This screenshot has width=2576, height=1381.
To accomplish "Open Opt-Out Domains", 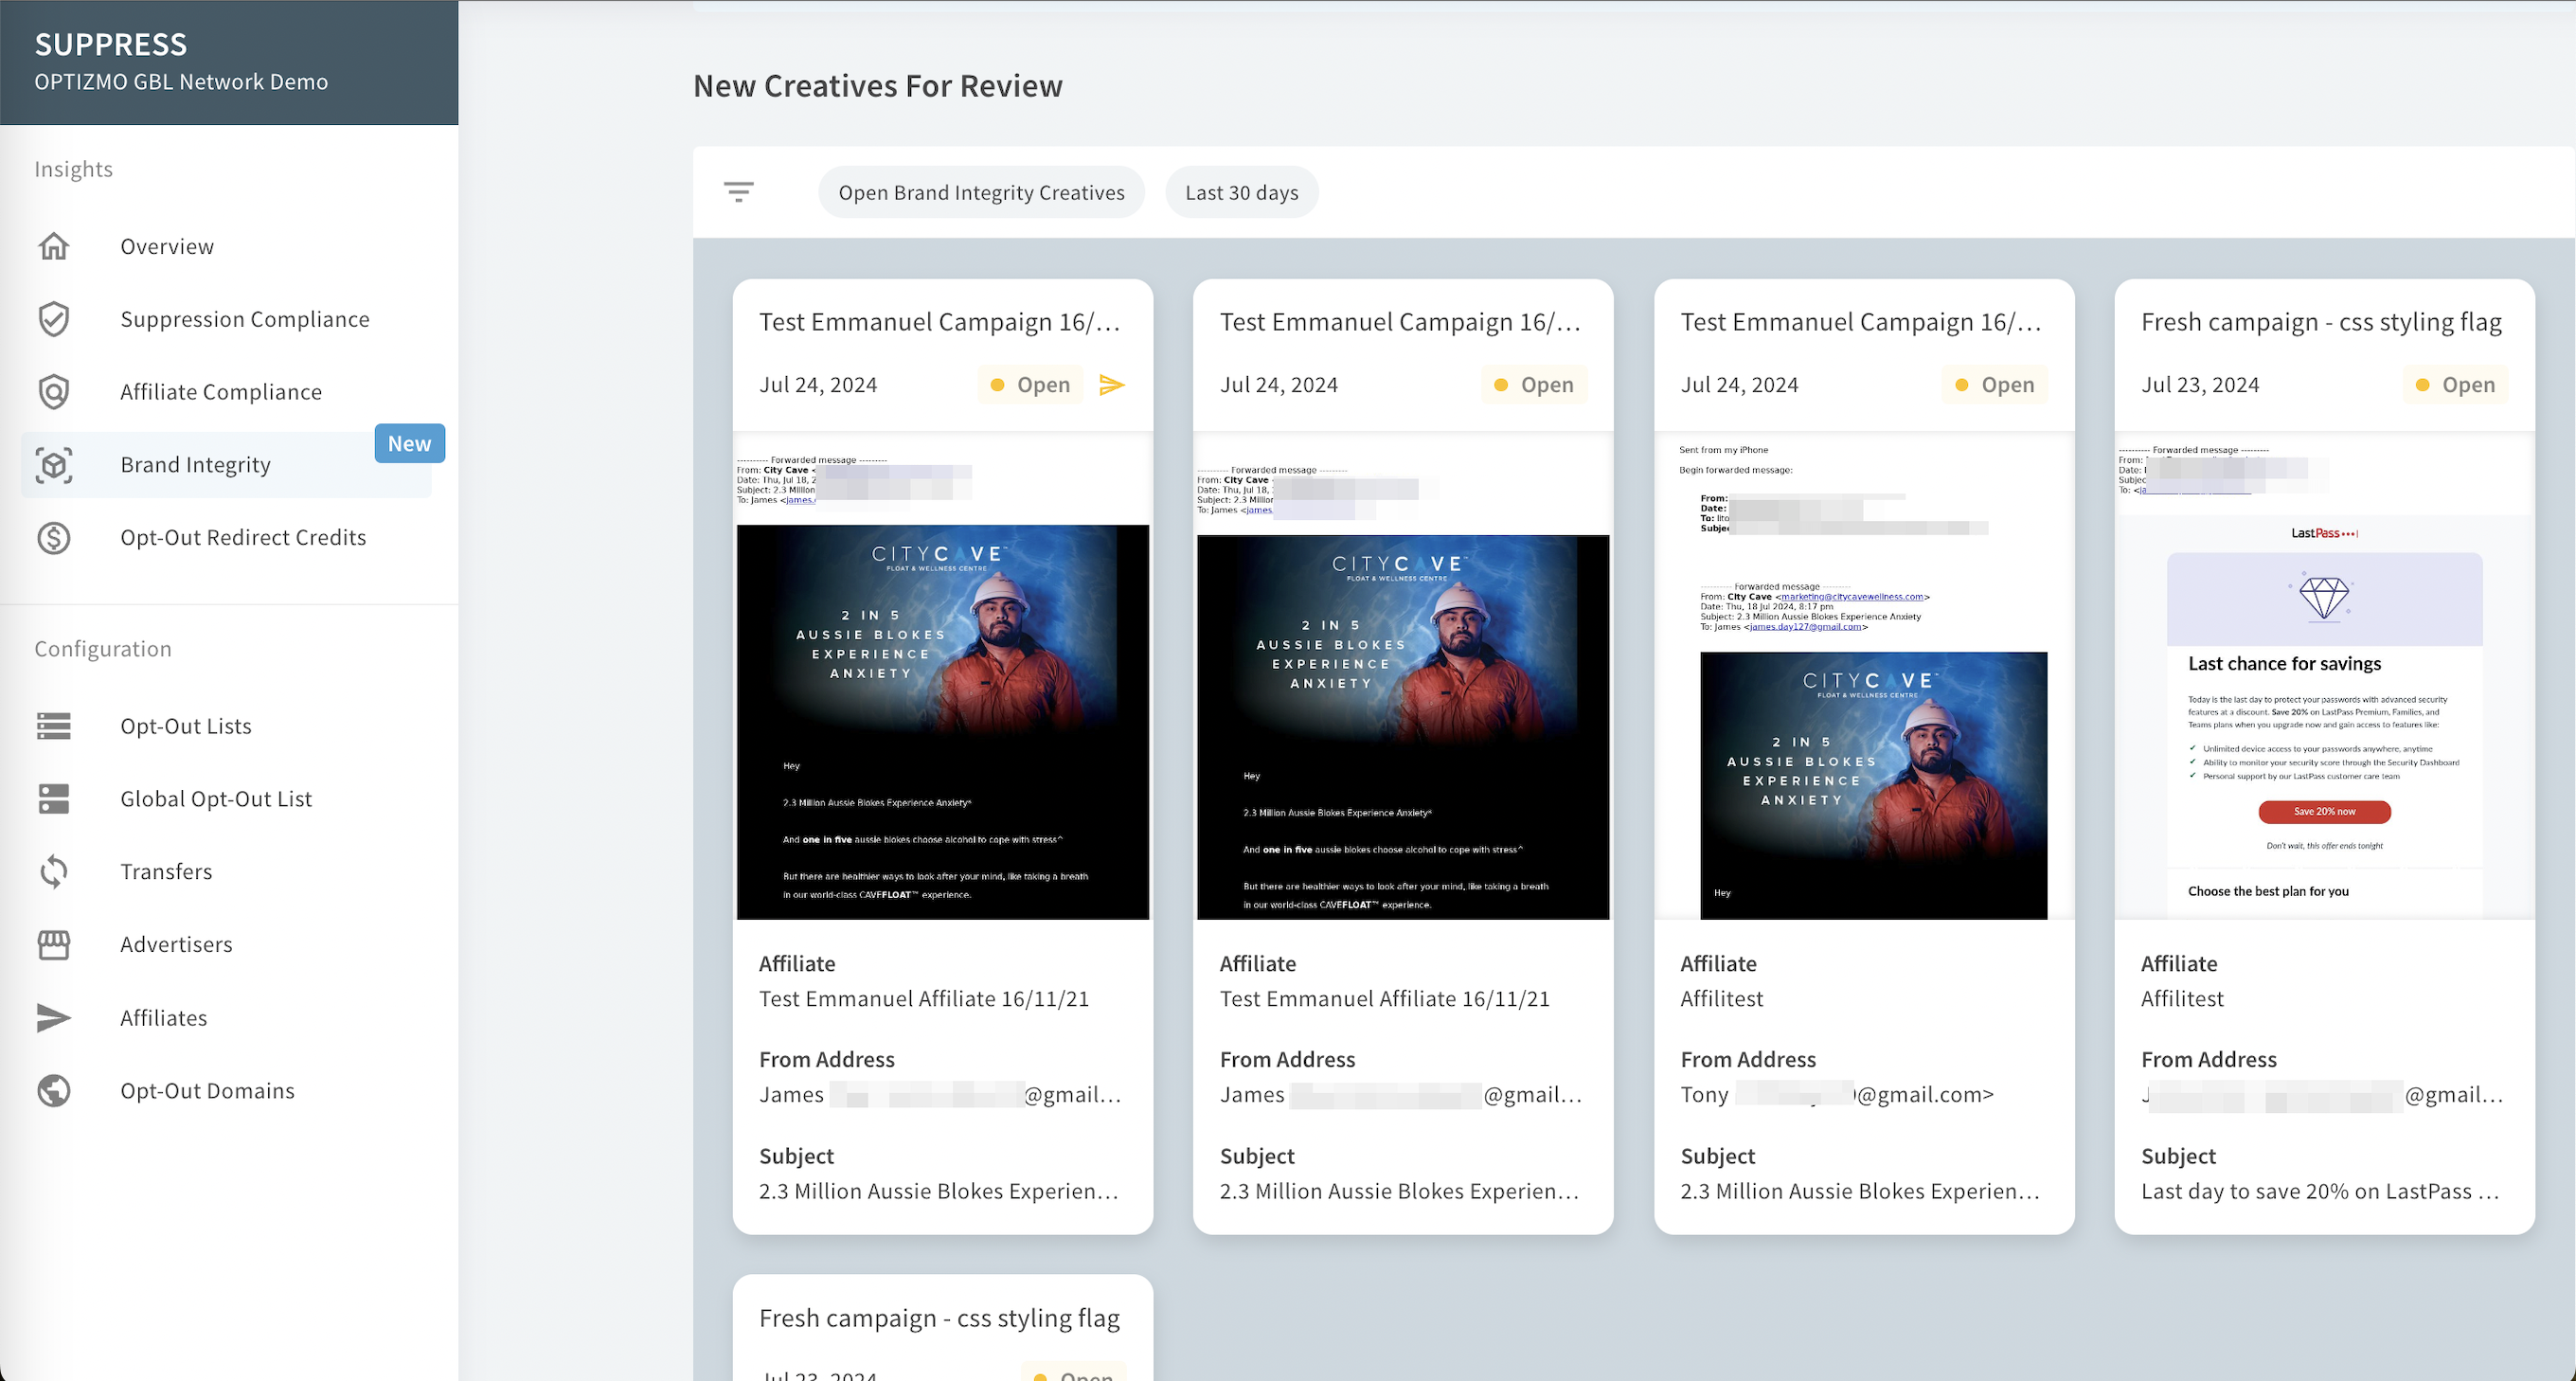I will 207,1091.
